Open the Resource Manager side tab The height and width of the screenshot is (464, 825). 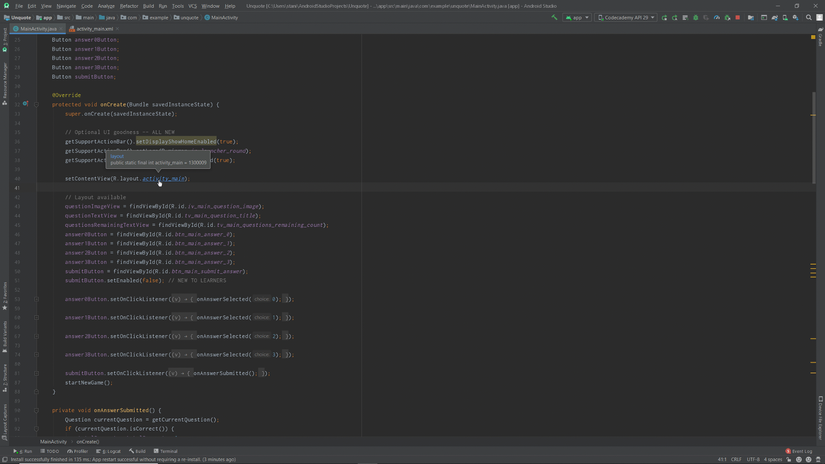tap(5, 83)
